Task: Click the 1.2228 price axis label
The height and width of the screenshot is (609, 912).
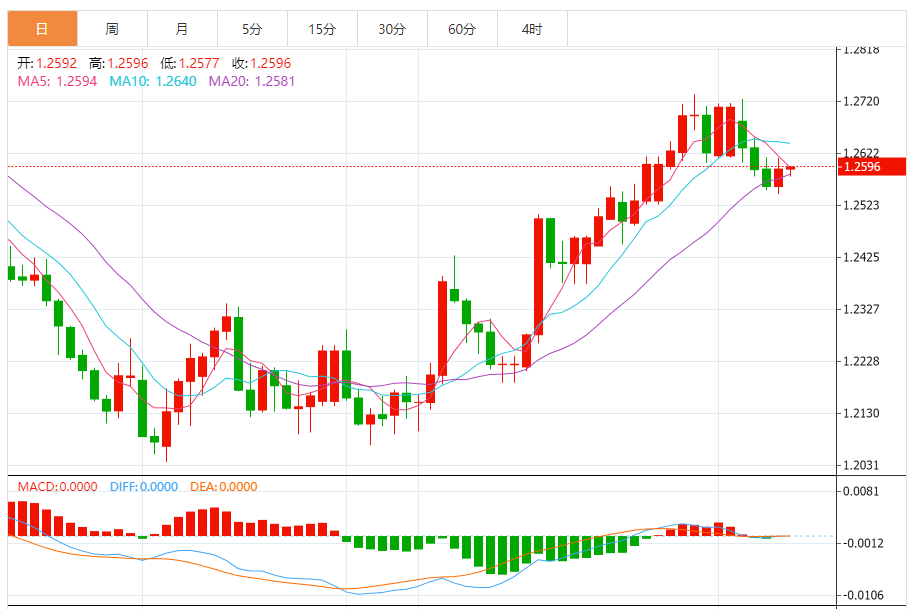Action: tap(861, 361)
